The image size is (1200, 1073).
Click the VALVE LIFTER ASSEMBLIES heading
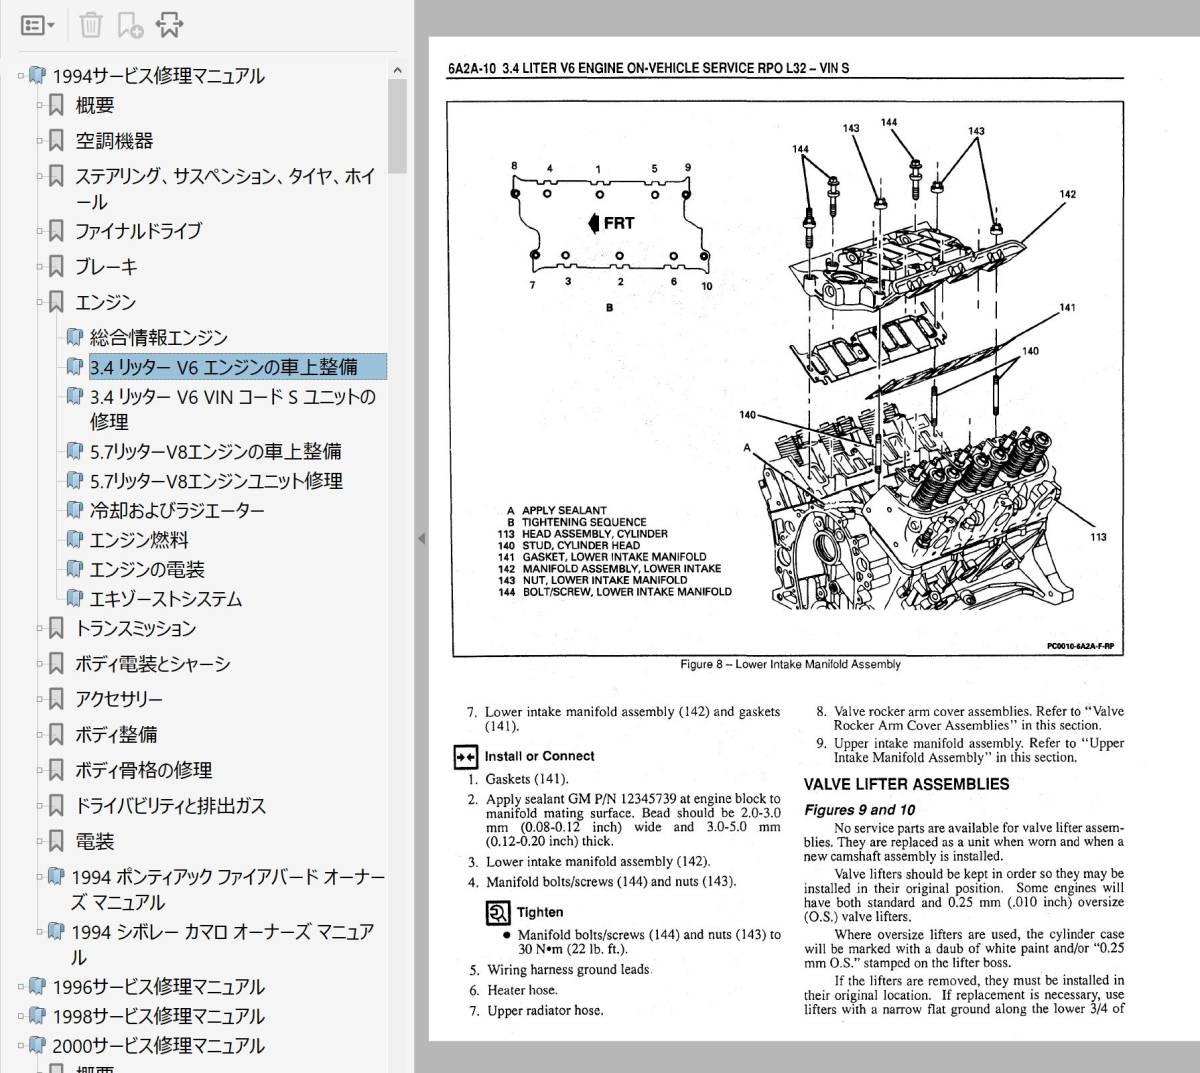(x=906, y=785)
